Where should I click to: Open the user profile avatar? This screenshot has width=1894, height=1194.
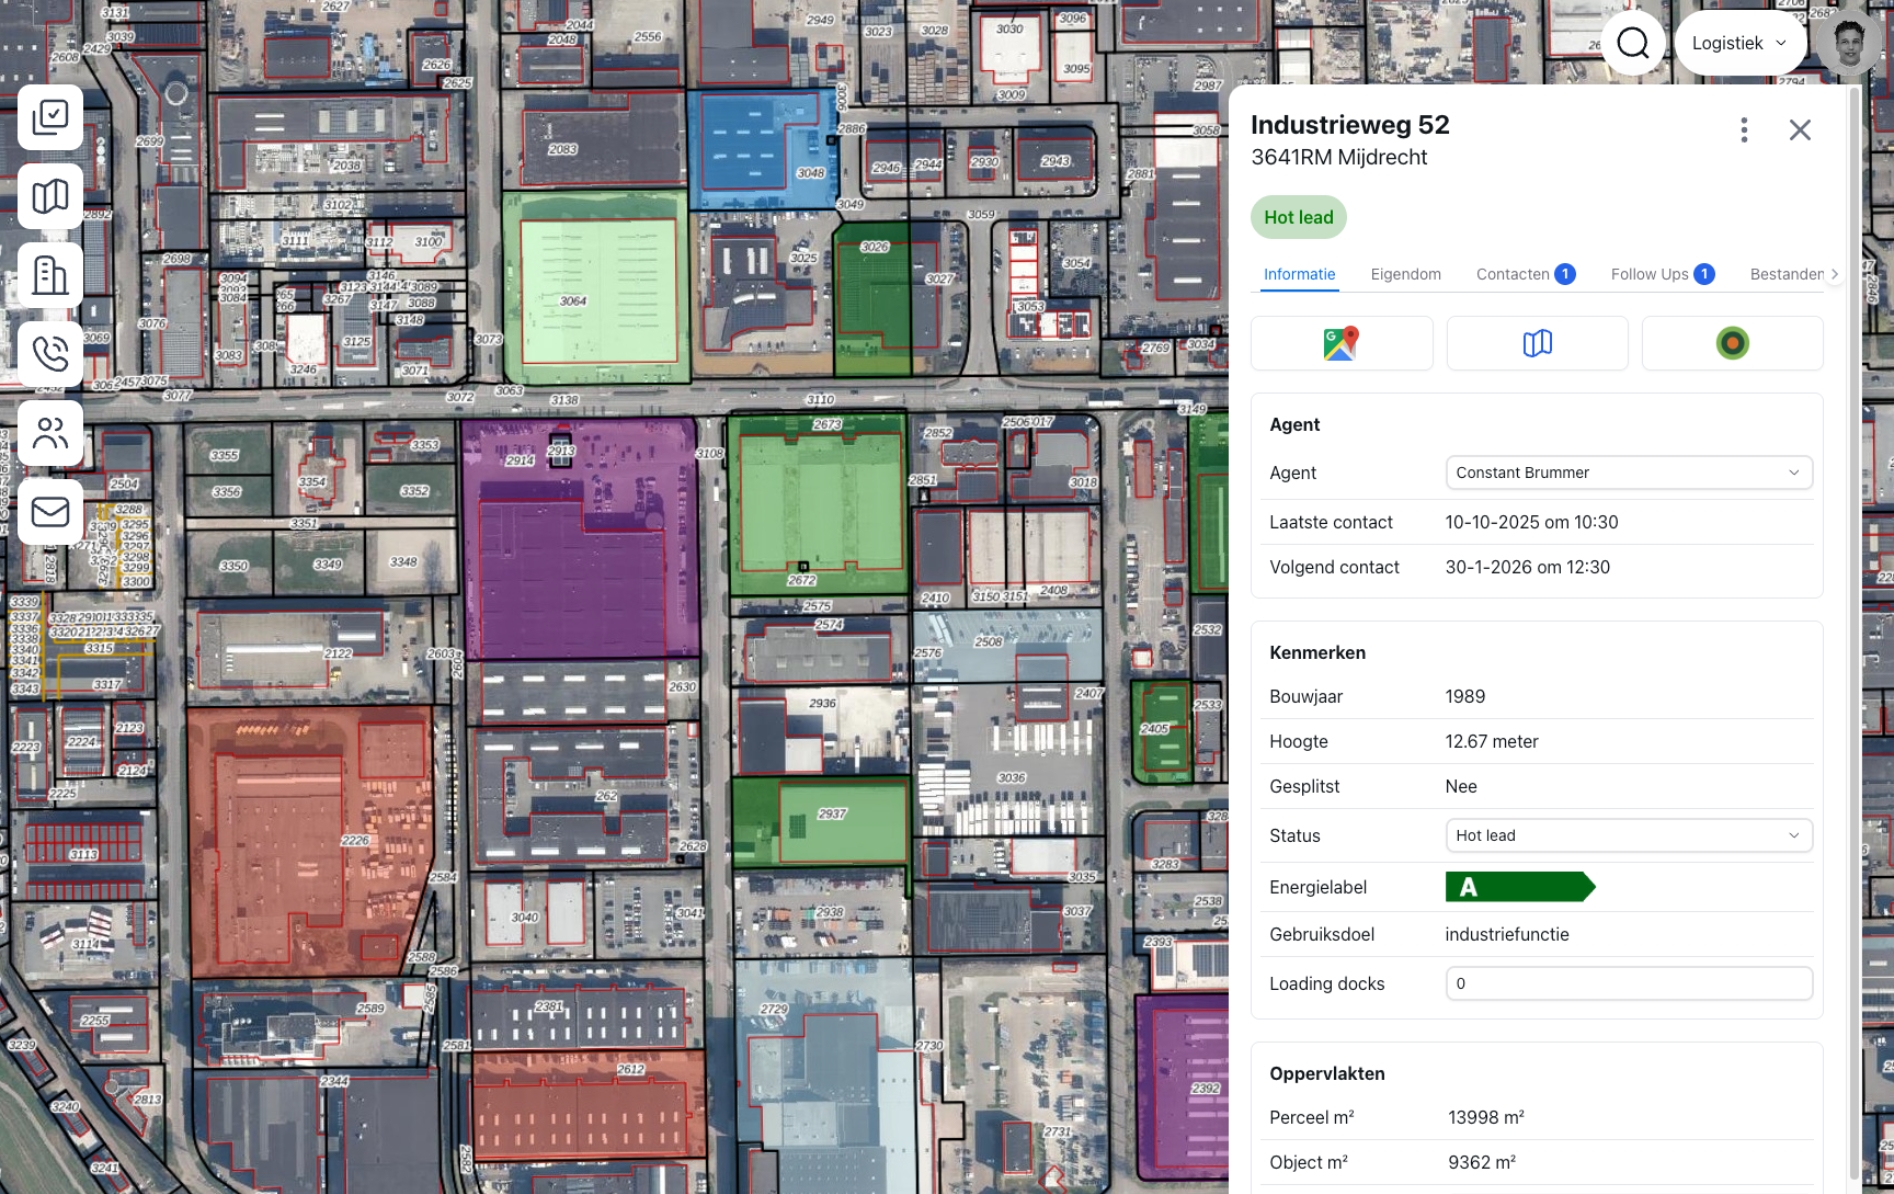pos(1849,43)
